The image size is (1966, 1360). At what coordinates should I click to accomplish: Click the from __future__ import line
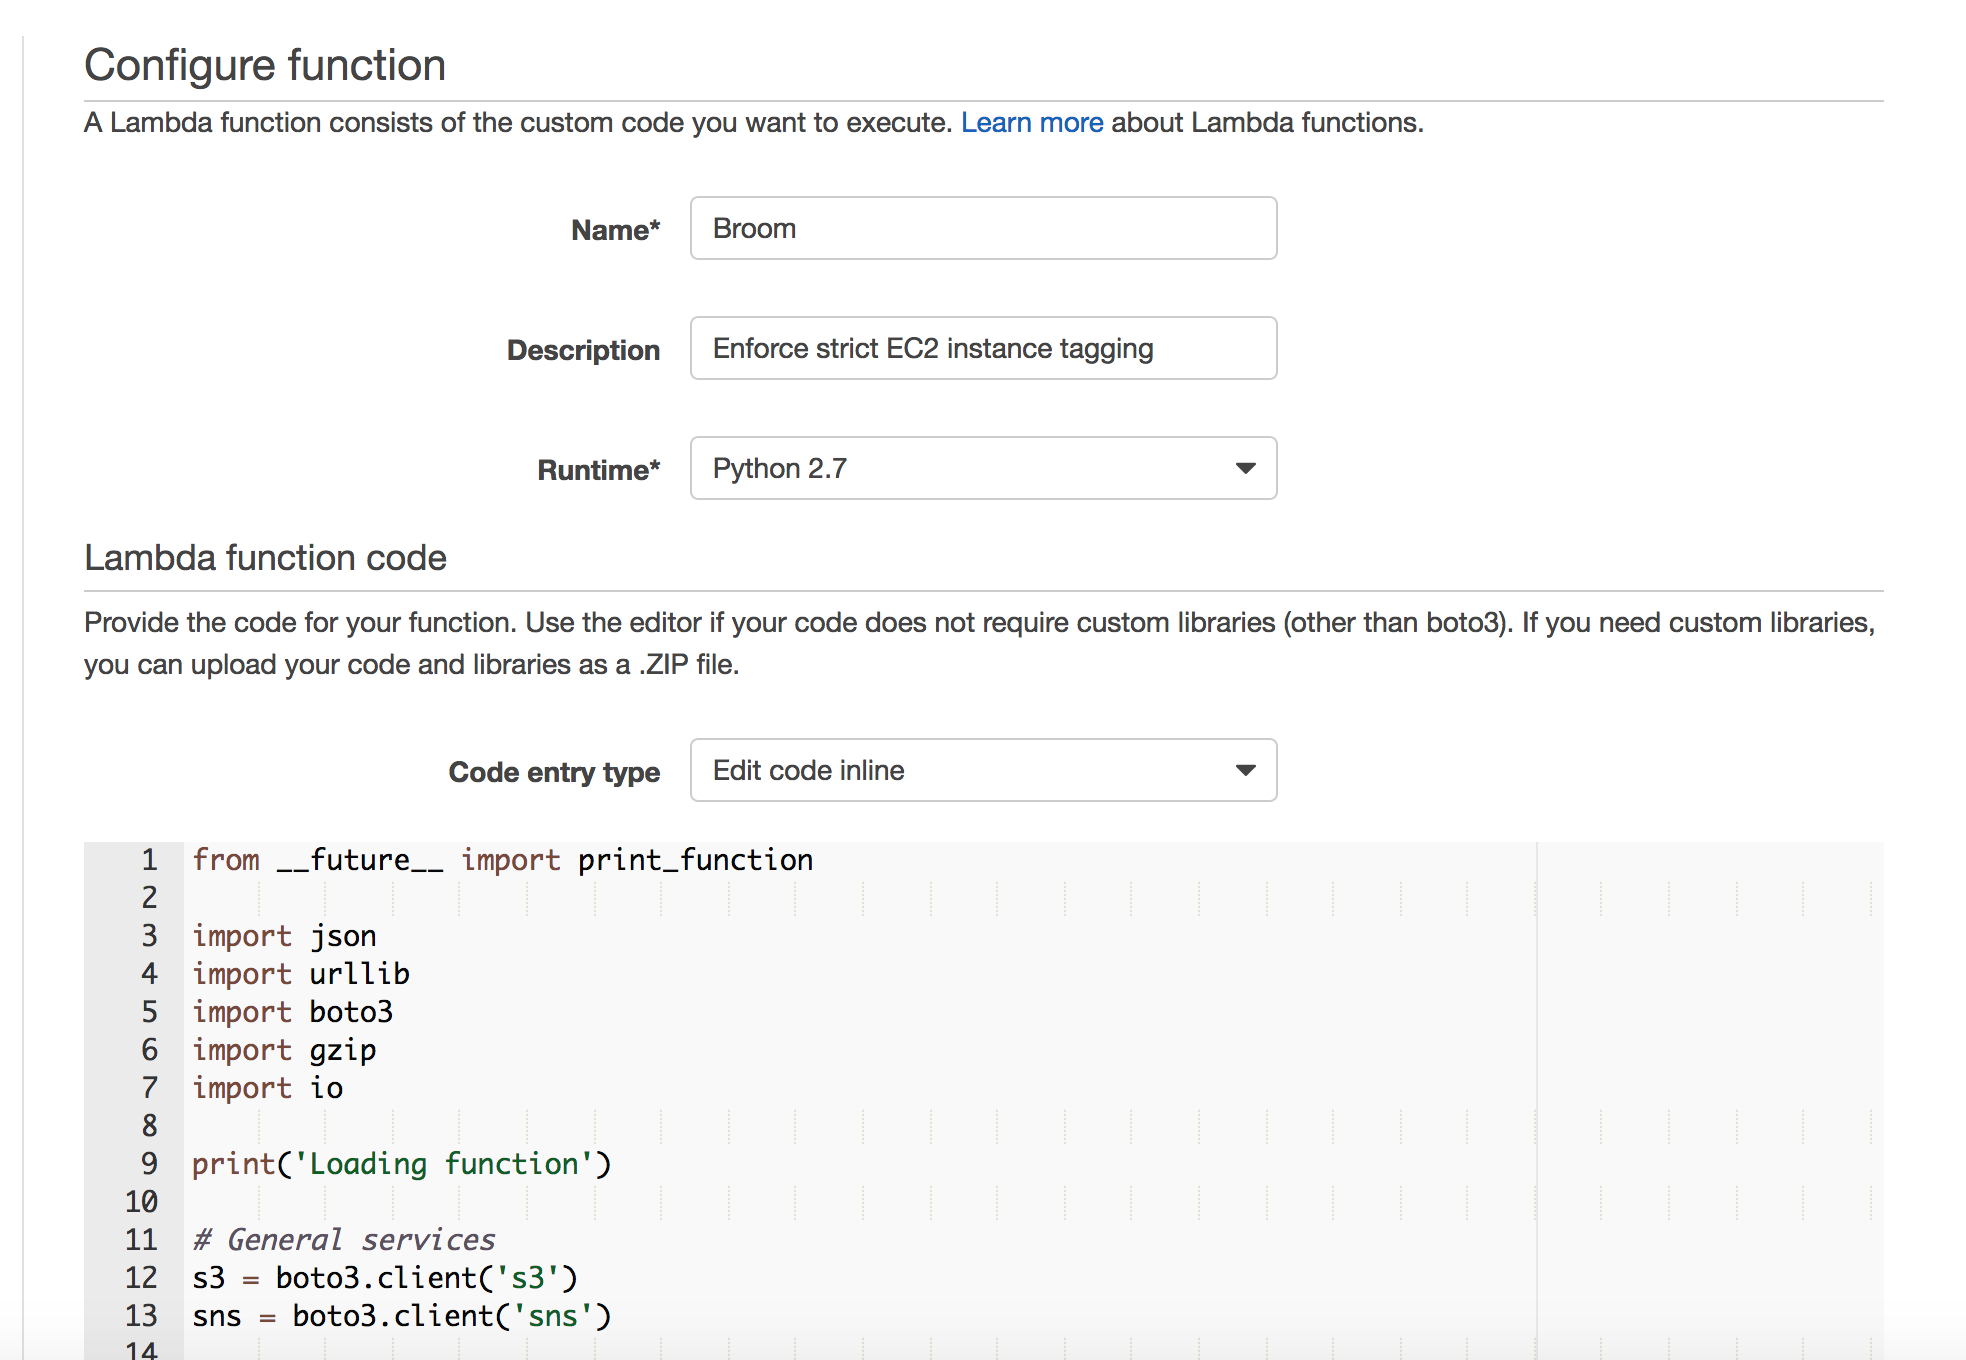click(x=500, y=859)
